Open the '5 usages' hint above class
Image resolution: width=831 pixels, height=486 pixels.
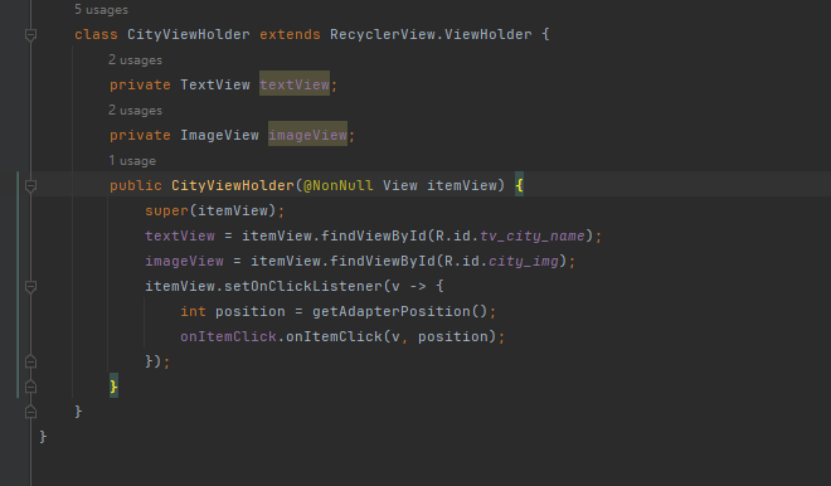(x=101, y=10)
